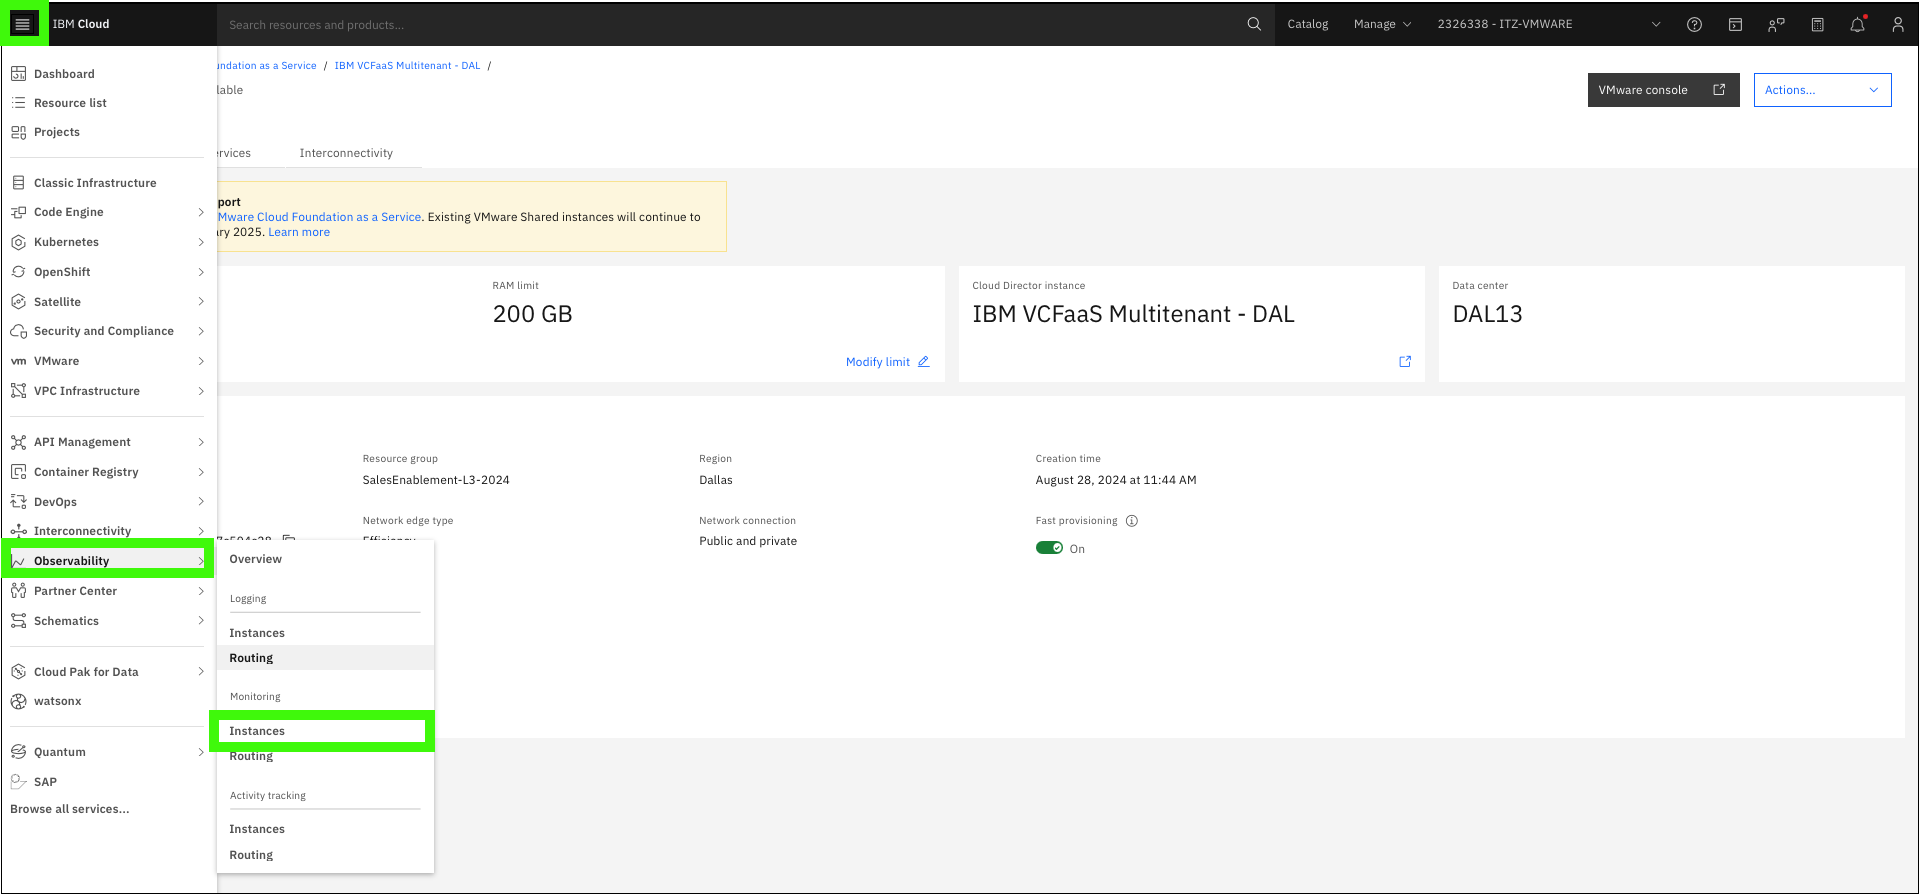Click the search magnifier icon
This screenshot has width=1919, height=894.
pos(1254,24)
